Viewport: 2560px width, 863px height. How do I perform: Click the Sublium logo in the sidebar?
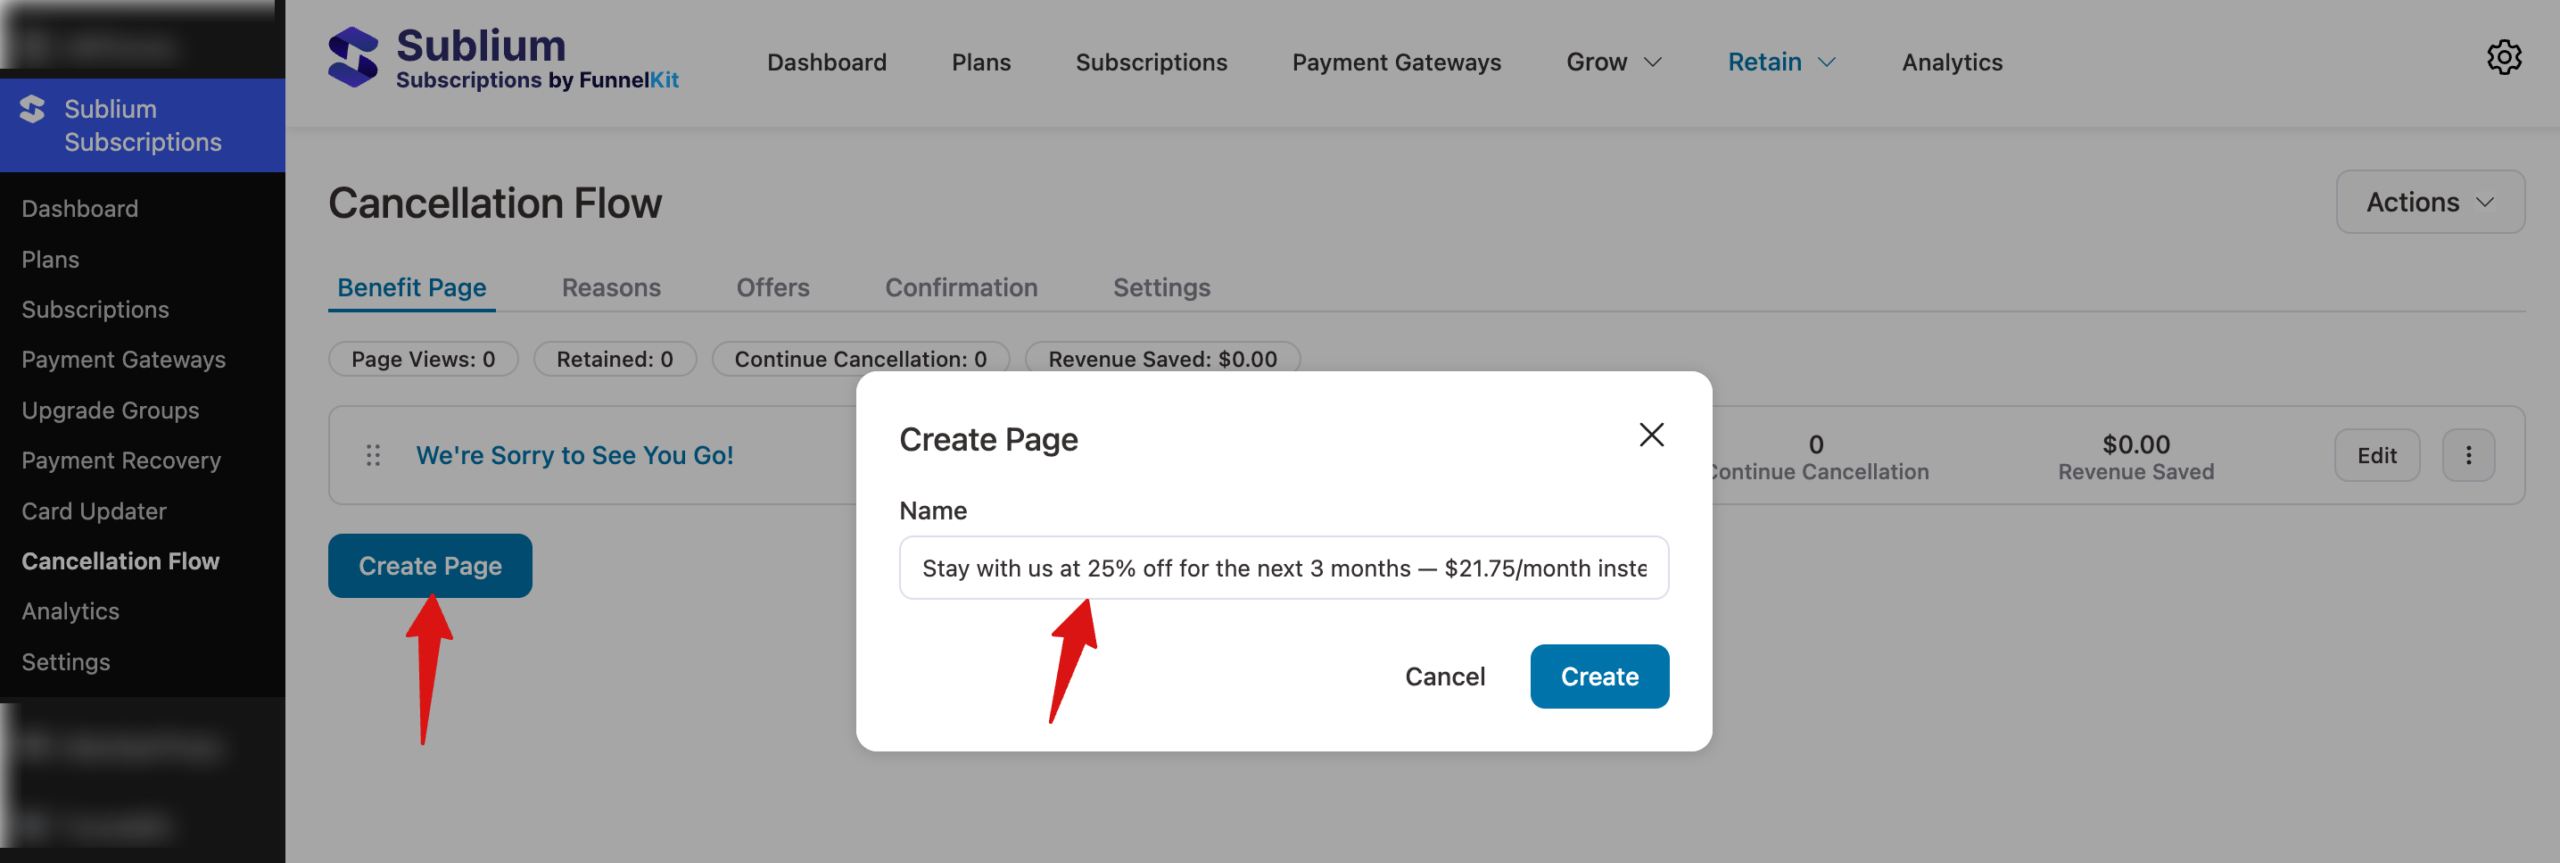33,110
